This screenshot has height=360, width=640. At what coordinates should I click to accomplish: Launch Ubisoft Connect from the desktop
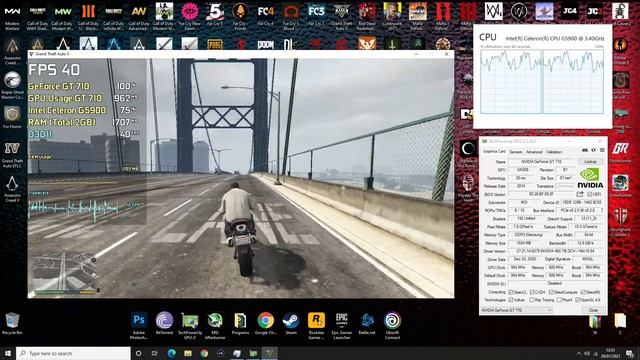pyautogui.click(x=392, y=325)
